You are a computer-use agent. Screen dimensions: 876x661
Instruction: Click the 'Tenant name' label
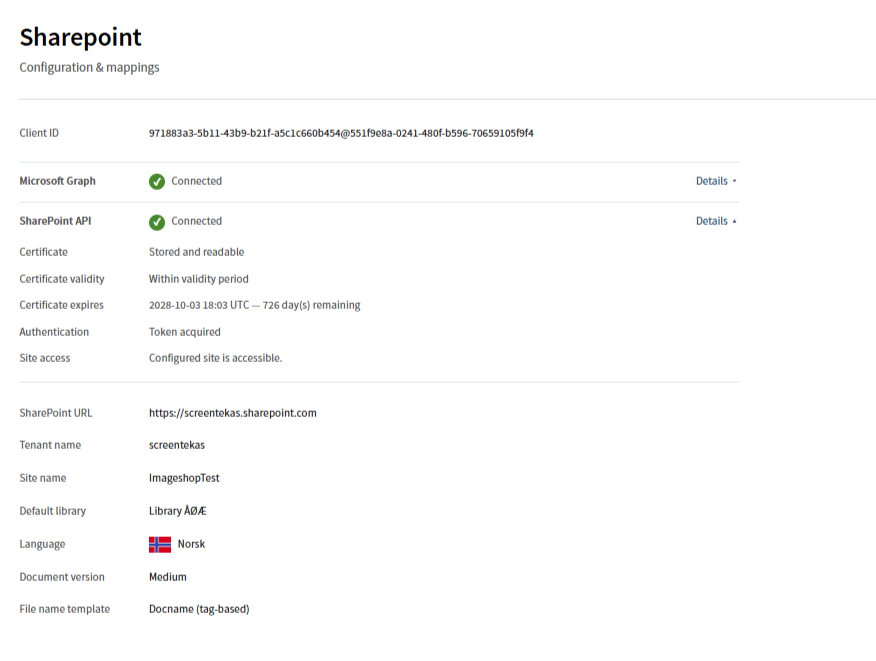coord(50,445)
